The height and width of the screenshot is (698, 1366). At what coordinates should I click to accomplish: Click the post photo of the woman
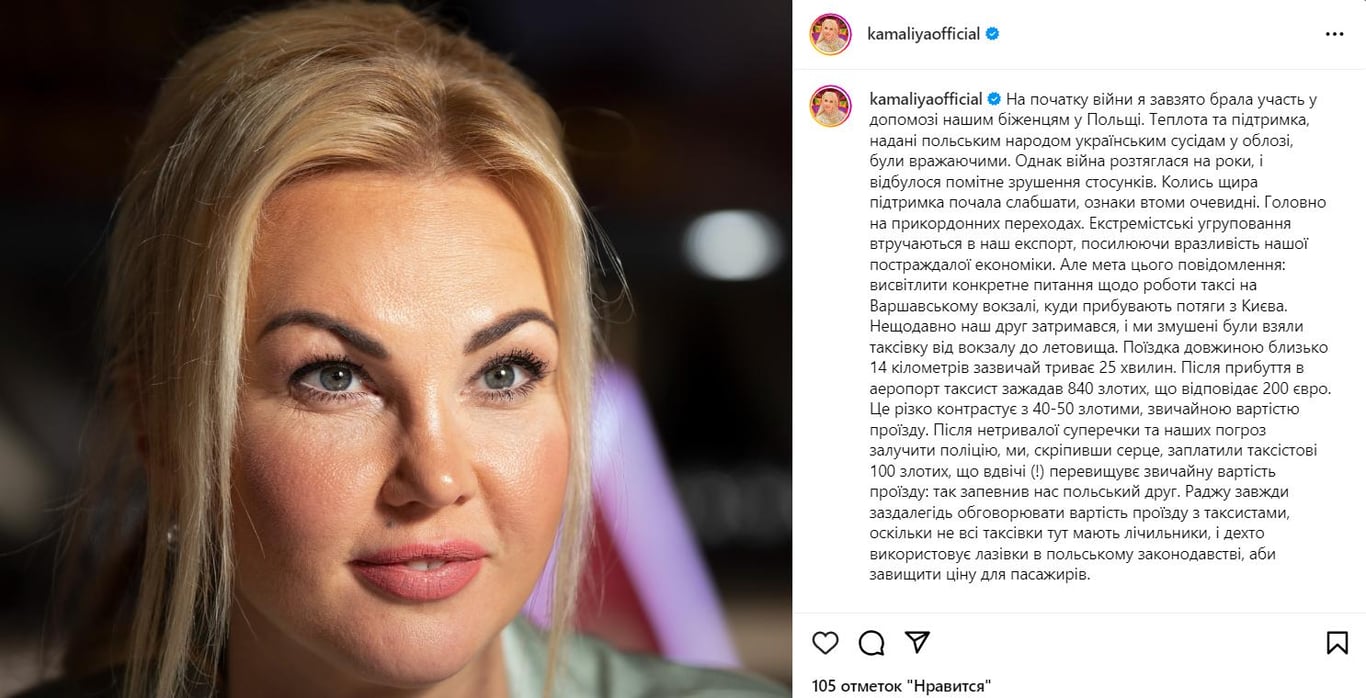pyautogui.click(x=396, y=349)
